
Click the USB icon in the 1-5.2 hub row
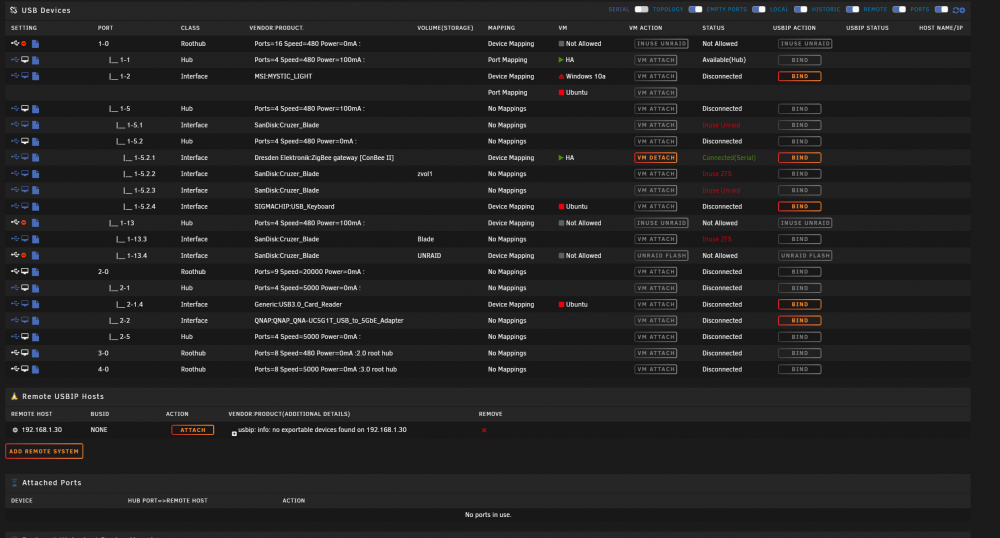point(15,142)
